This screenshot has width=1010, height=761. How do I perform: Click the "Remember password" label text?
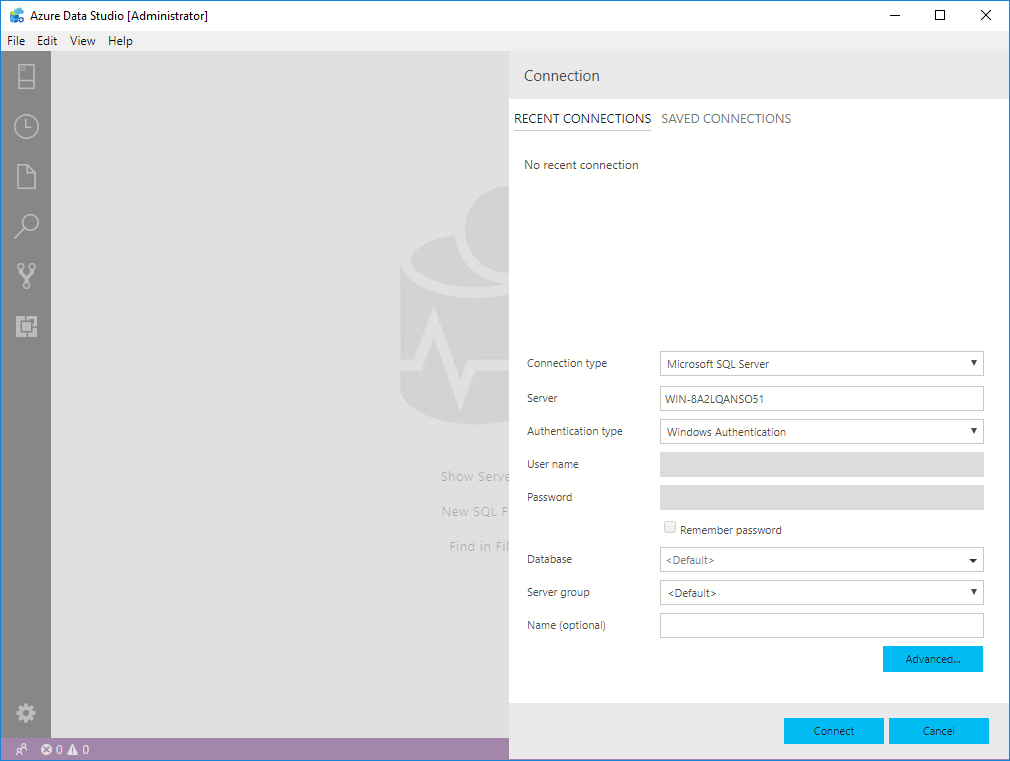730,530
